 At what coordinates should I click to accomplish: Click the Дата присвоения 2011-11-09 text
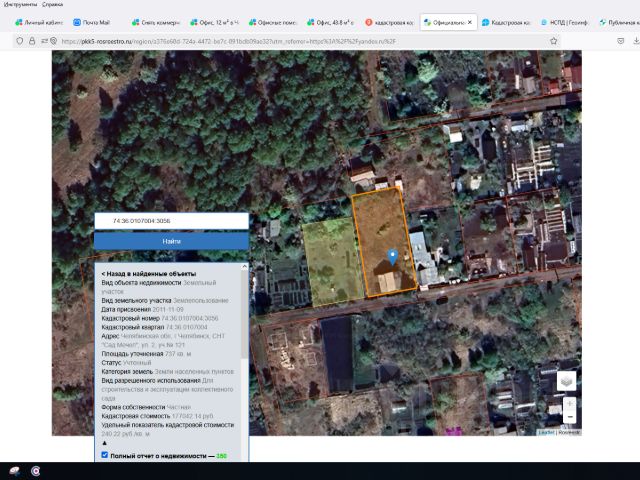pyautogui.click(x=142, y=309)
